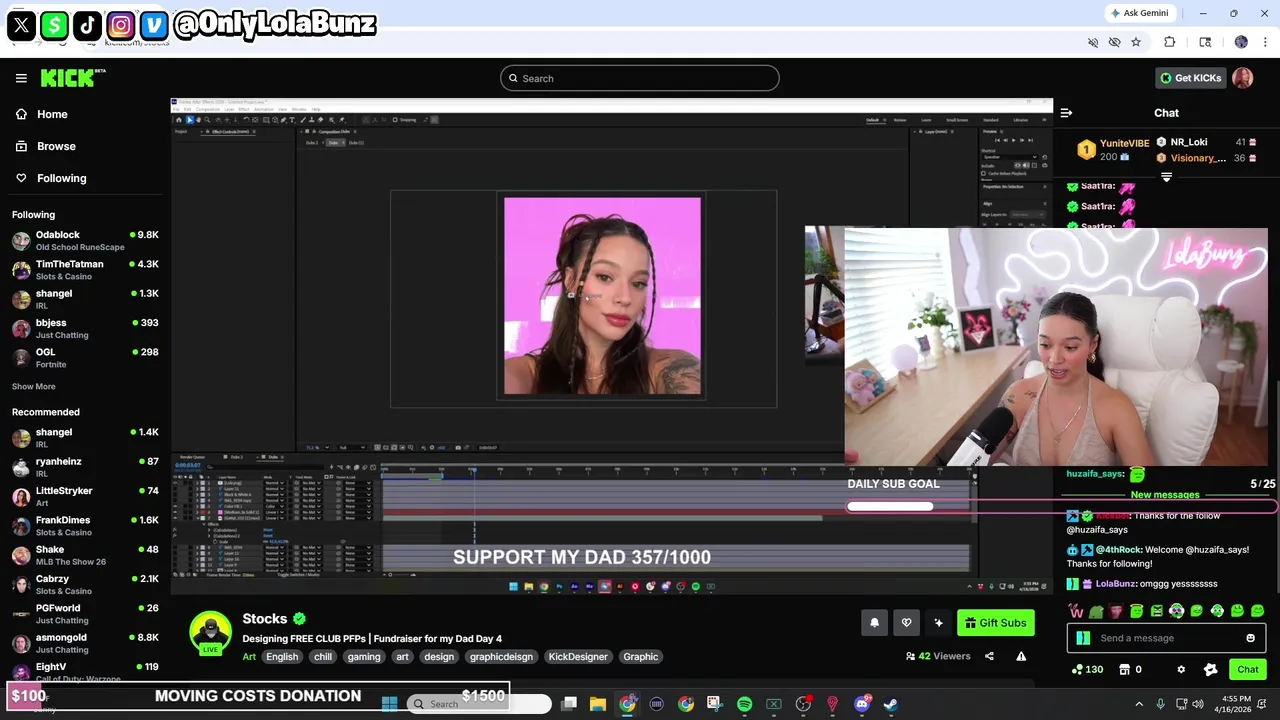
Task: Click the Gift Subs button
Action: point(995,623)
